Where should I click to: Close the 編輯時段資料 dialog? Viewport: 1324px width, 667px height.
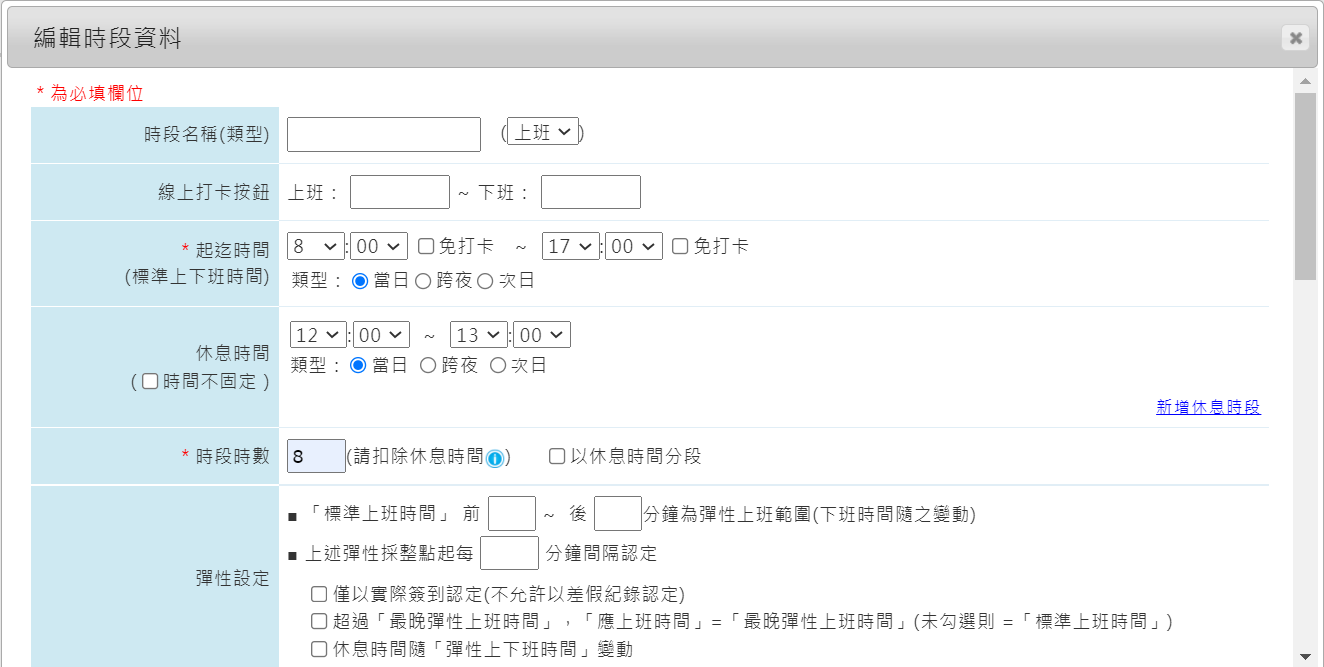click(1295, 38)
